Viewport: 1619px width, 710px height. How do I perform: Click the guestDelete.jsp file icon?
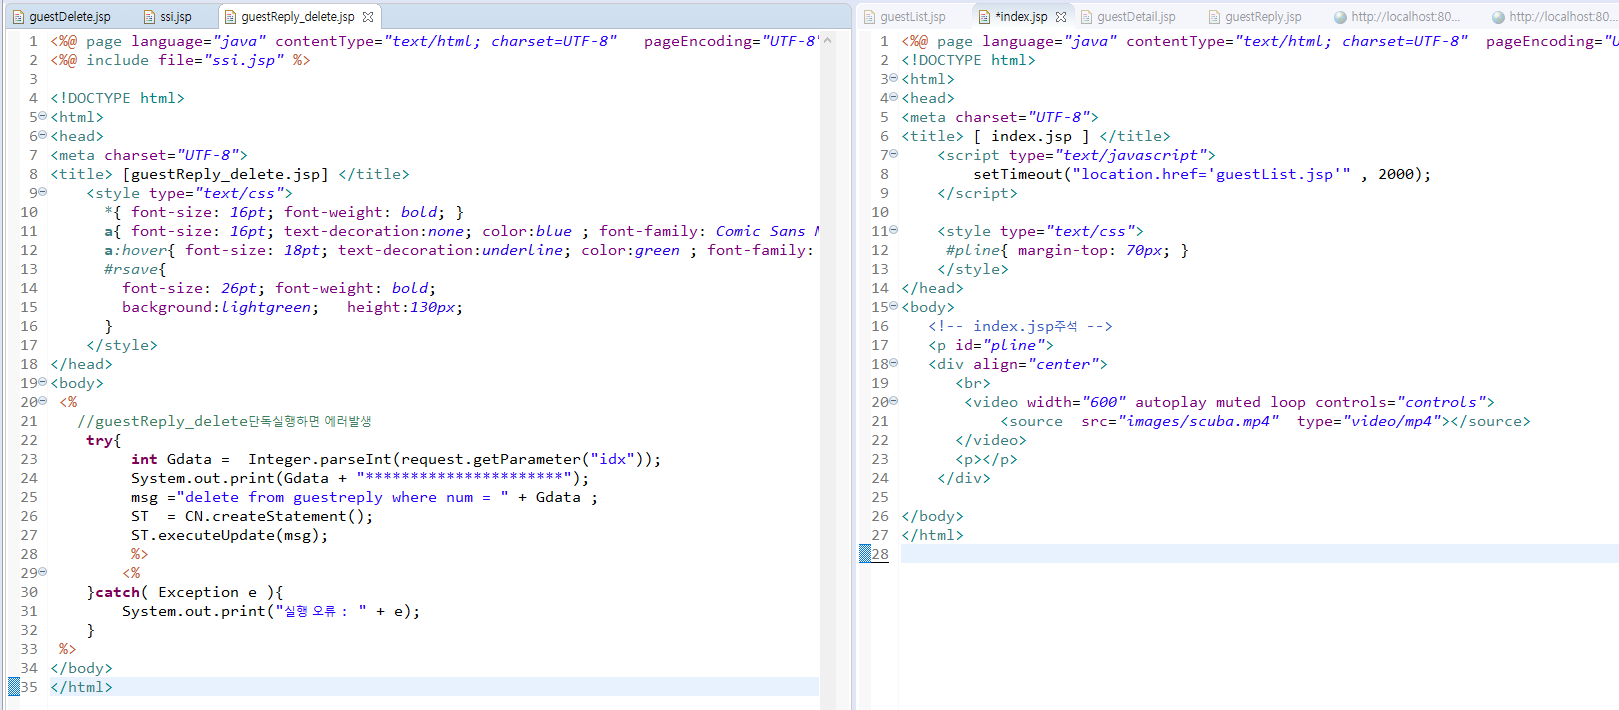(18, 17)
